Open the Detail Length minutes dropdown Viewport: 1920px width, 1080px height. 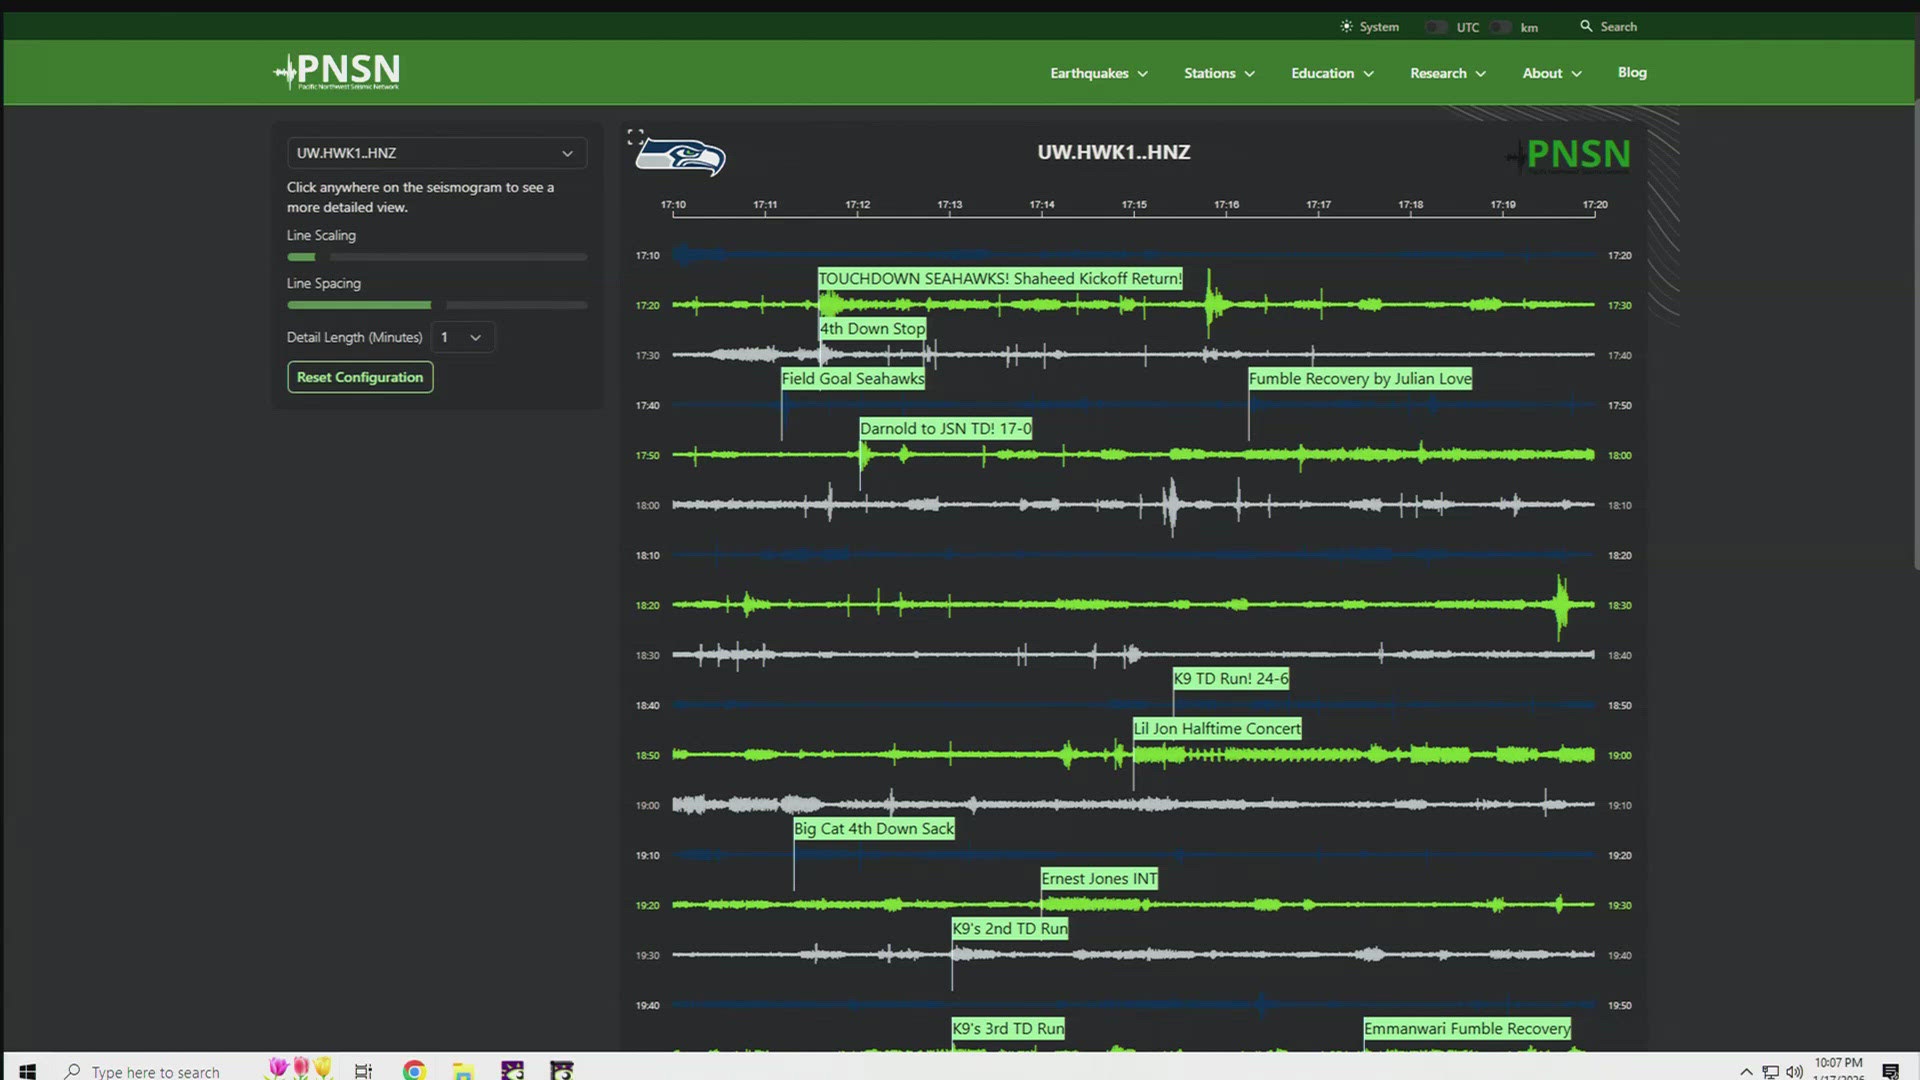pos(463,337)
